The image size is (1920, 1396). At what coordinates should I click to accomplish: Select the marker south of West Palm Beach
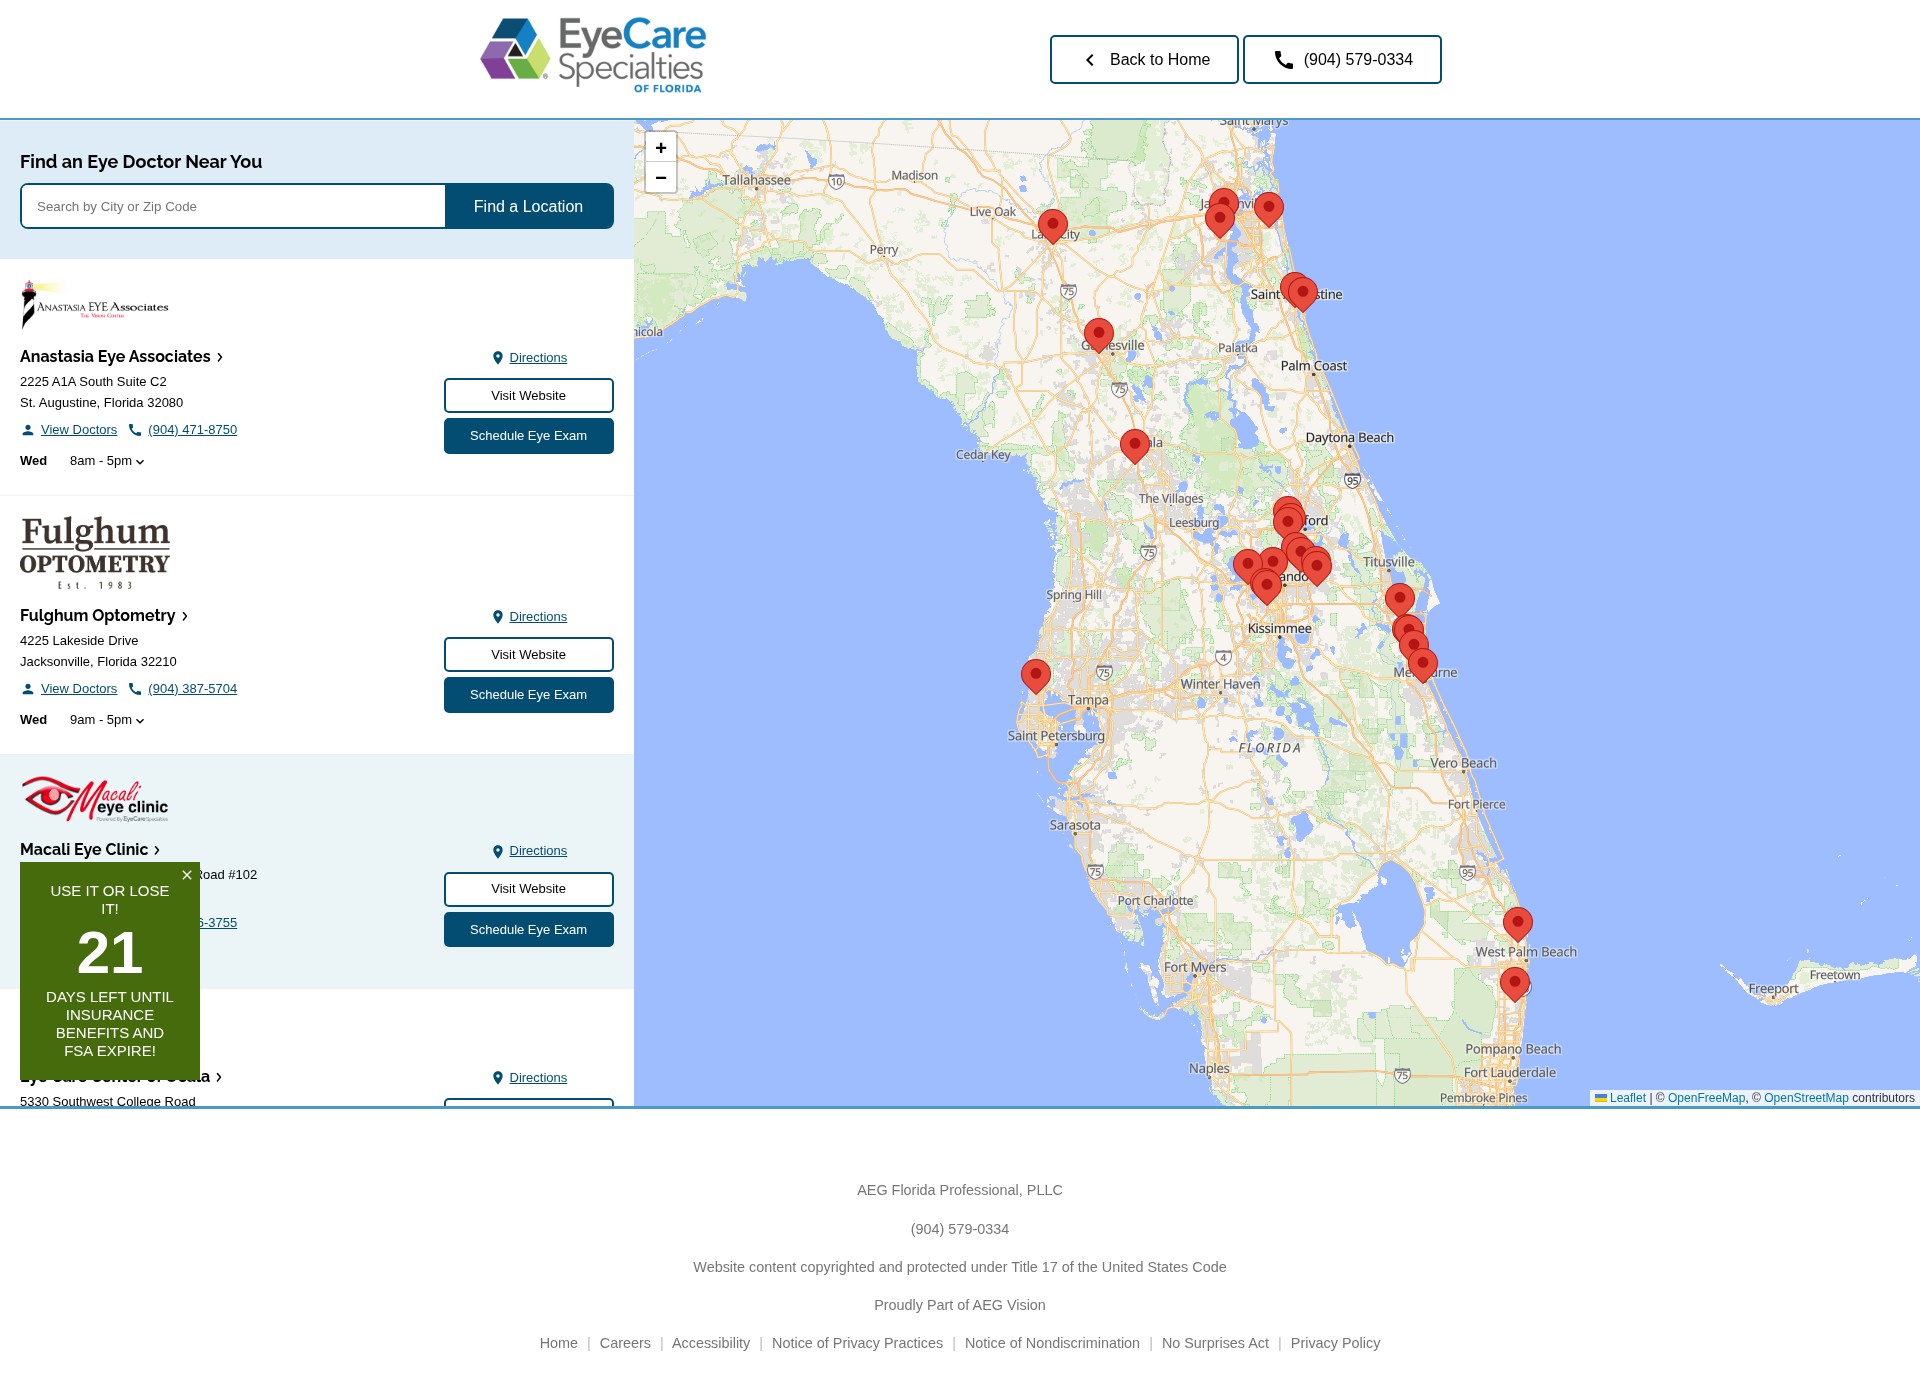point(1514,984)
